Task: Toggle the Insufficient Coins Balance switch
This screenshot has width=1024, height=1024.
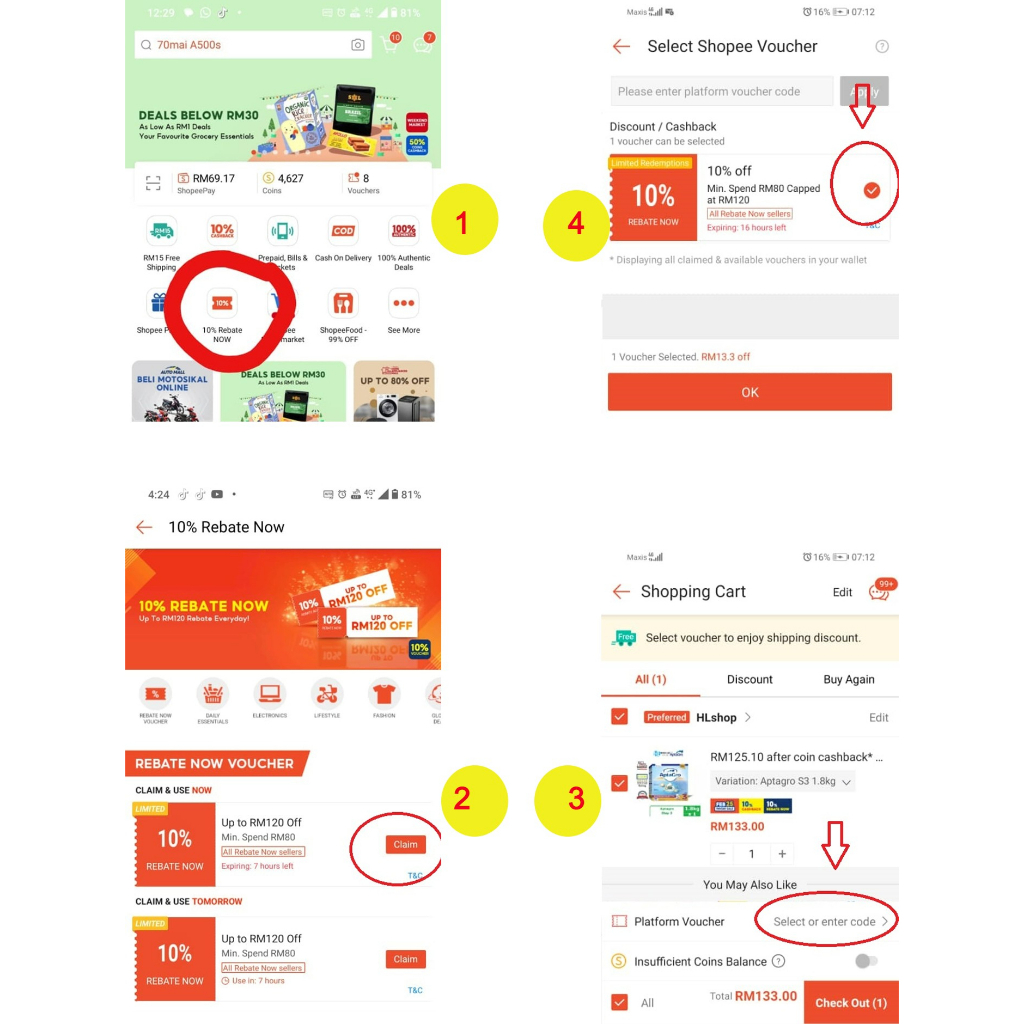Action: coord(866,961)
